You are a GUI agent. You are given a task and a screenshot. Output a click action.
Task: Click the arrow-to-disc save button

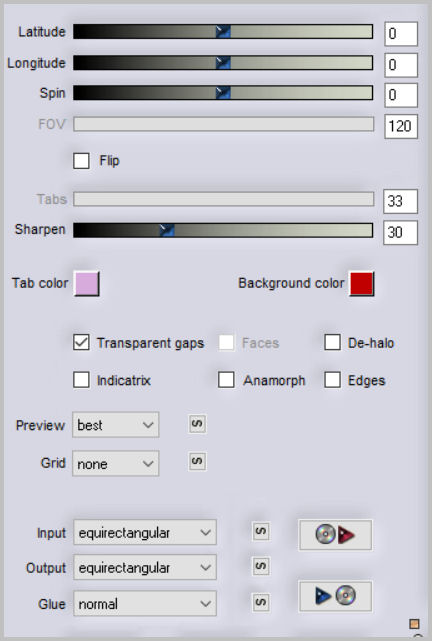335,596
